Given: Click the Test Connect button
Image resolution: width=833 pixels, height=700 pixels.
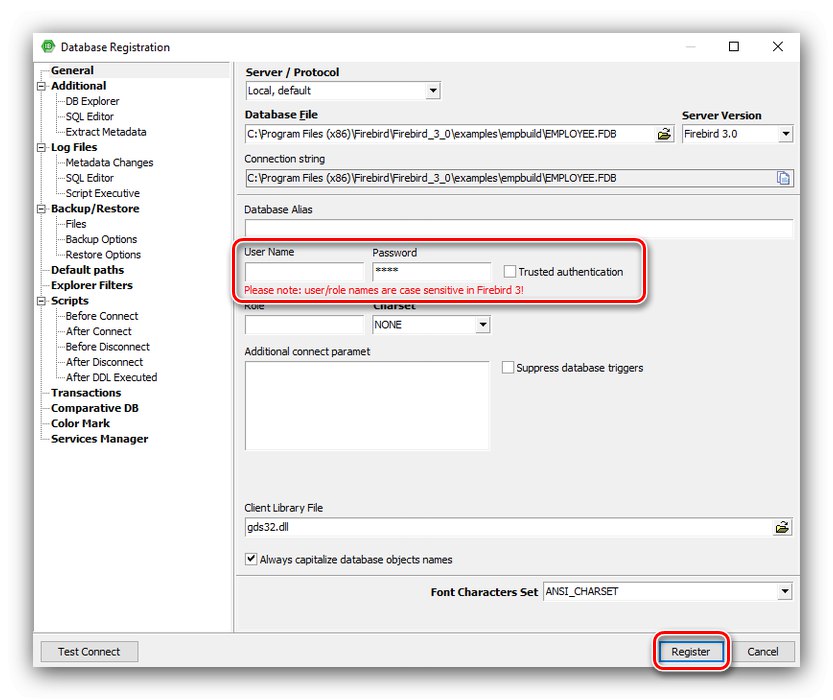Looking at the screenshot, I should click(x=89, y=652).
